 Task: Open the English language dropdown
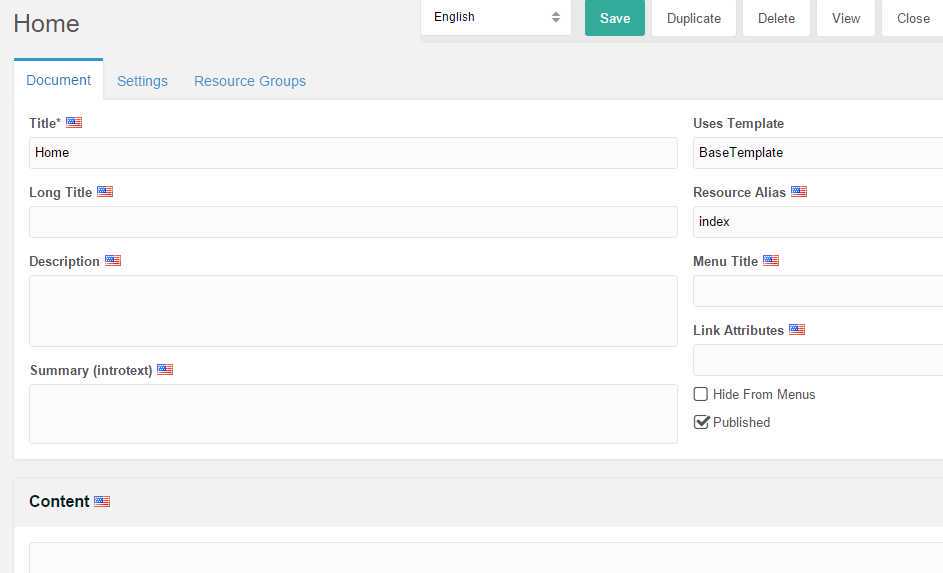coord(496,17)
